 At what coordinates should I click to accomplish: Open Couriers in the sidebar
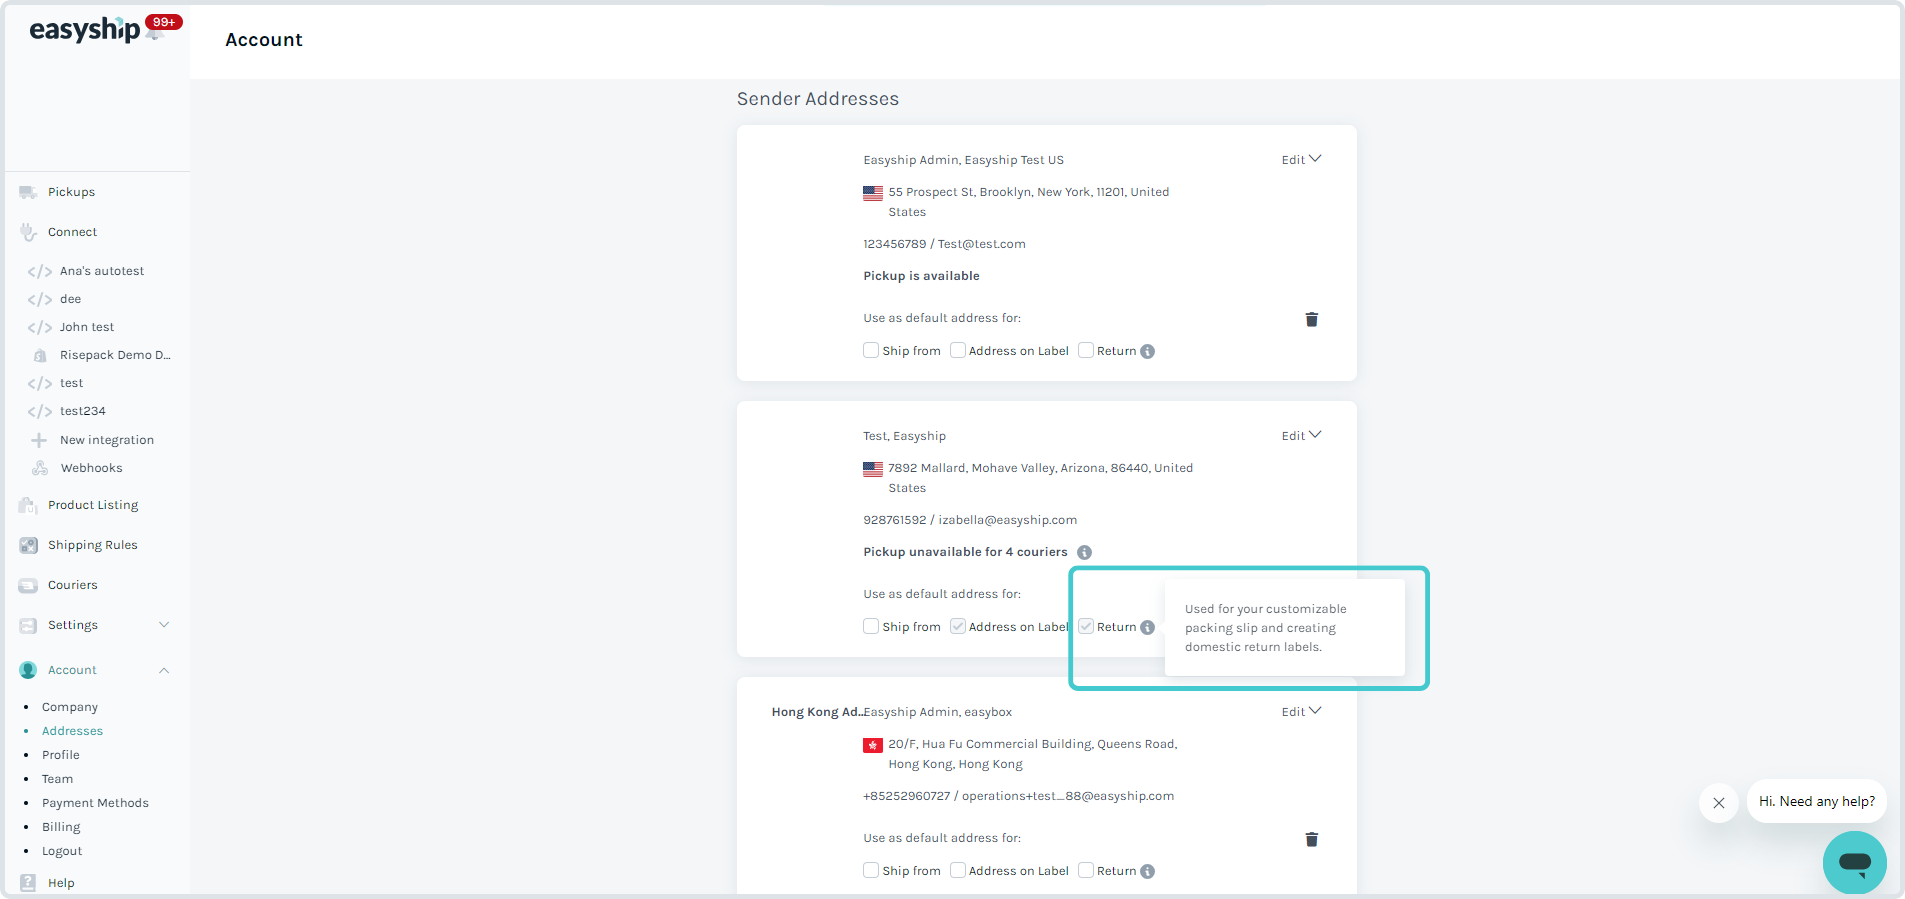(x=73, y=585)
